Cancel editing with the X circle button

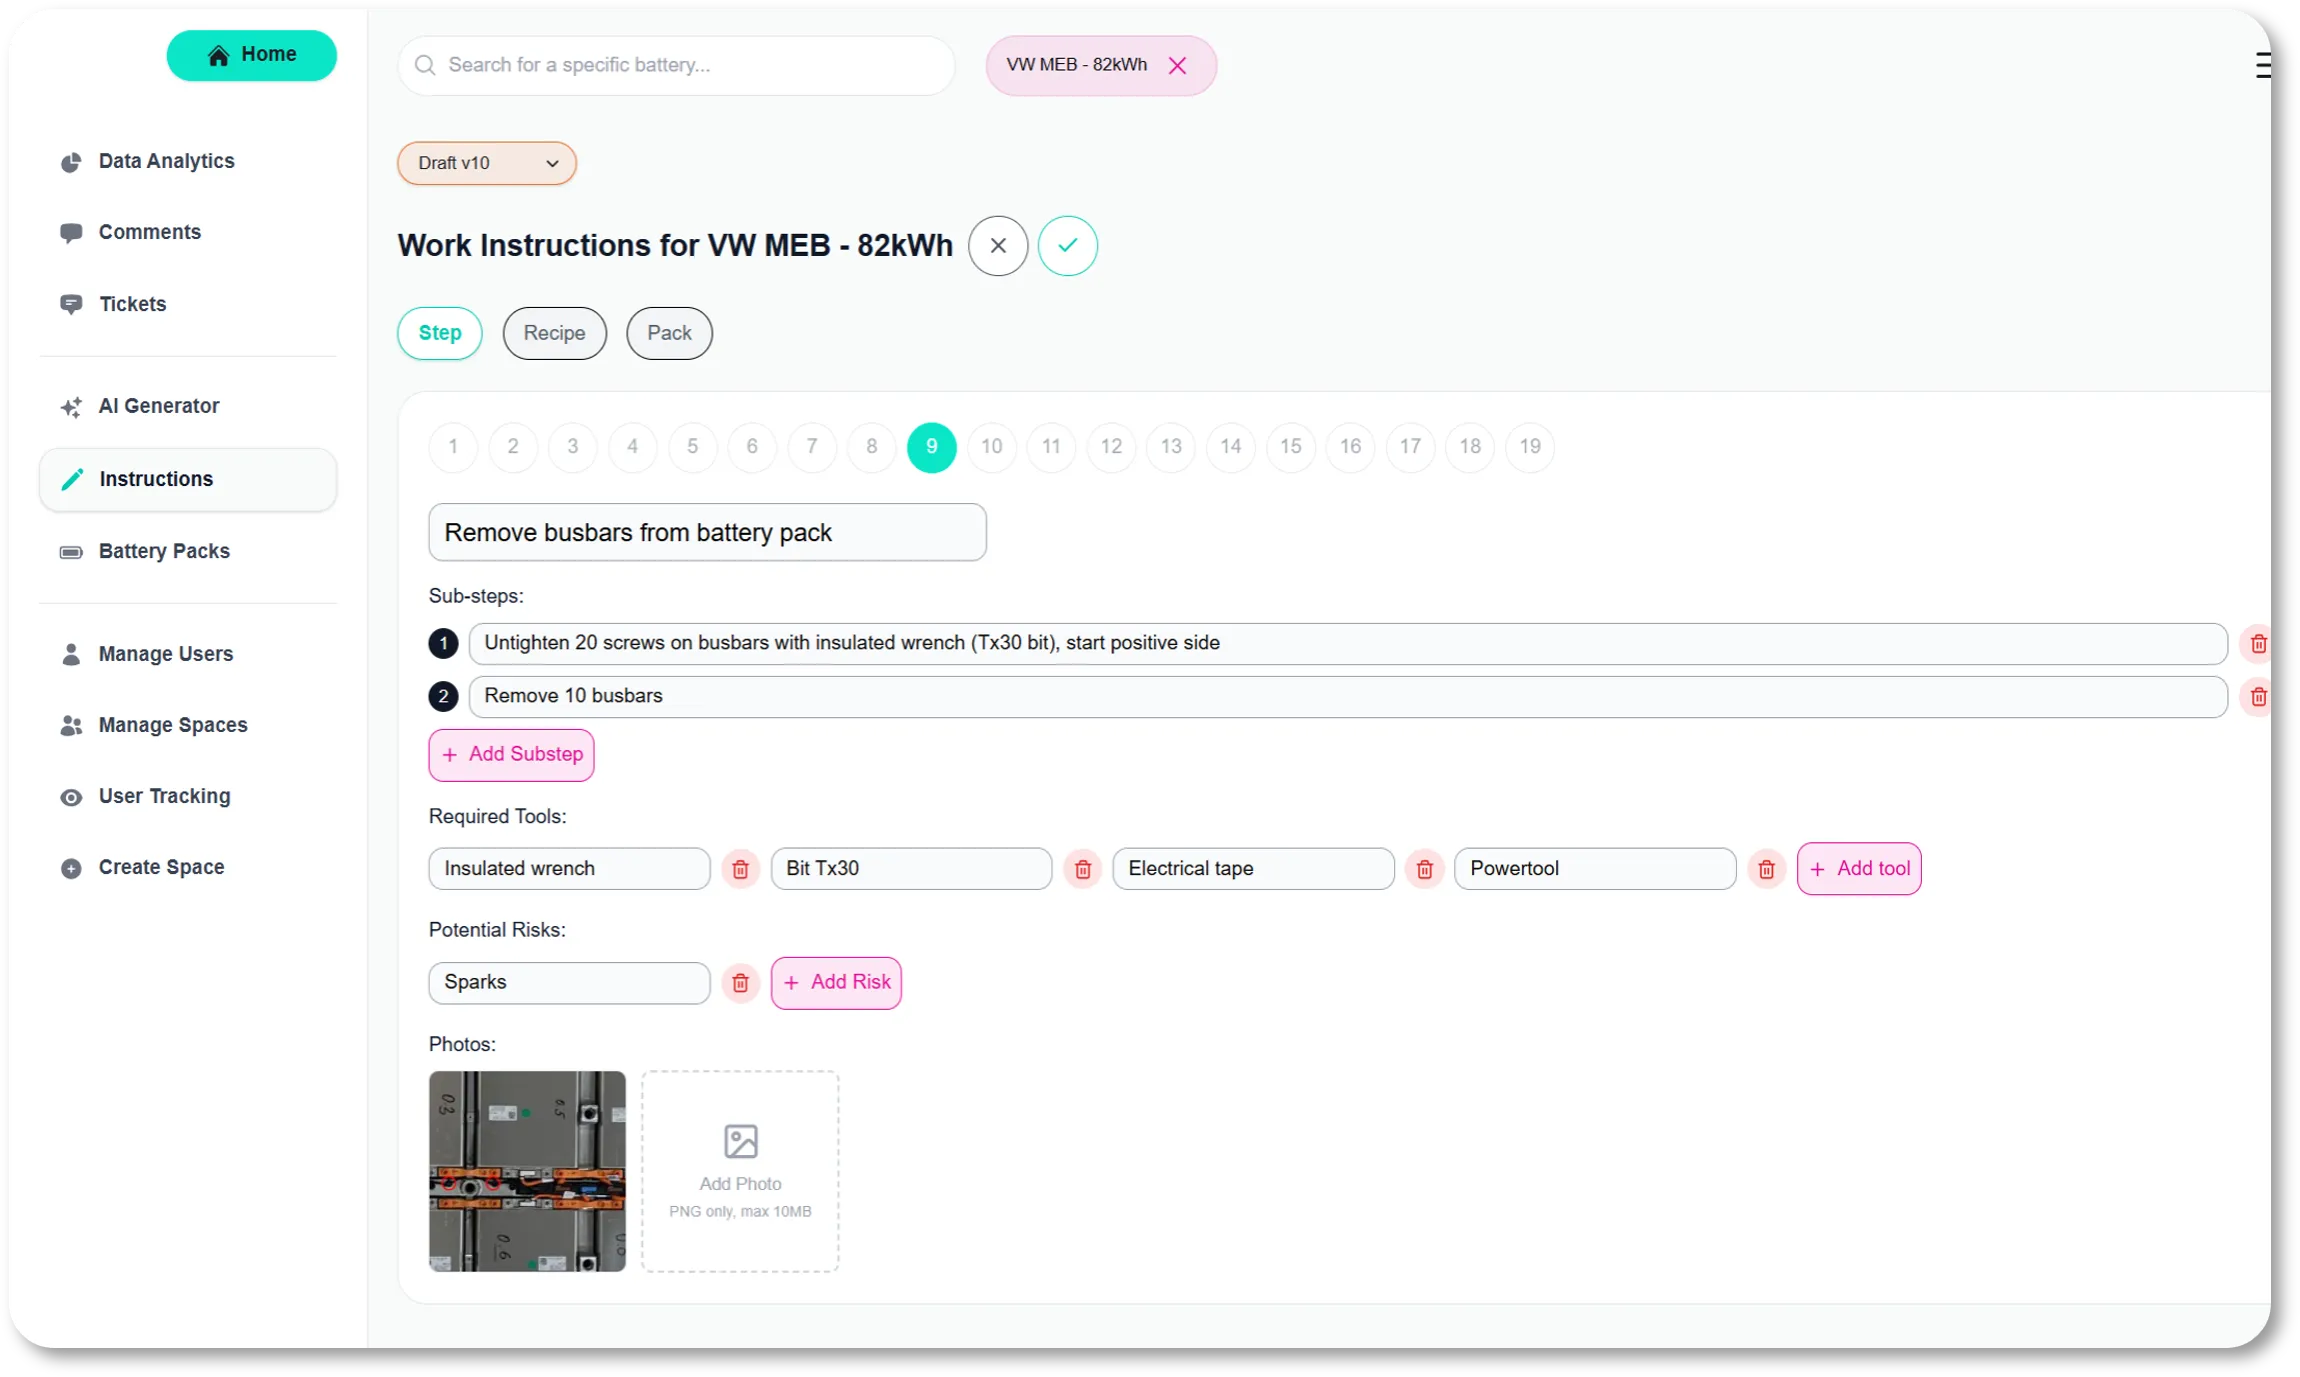pyautogui.click(x=997, y=245)
